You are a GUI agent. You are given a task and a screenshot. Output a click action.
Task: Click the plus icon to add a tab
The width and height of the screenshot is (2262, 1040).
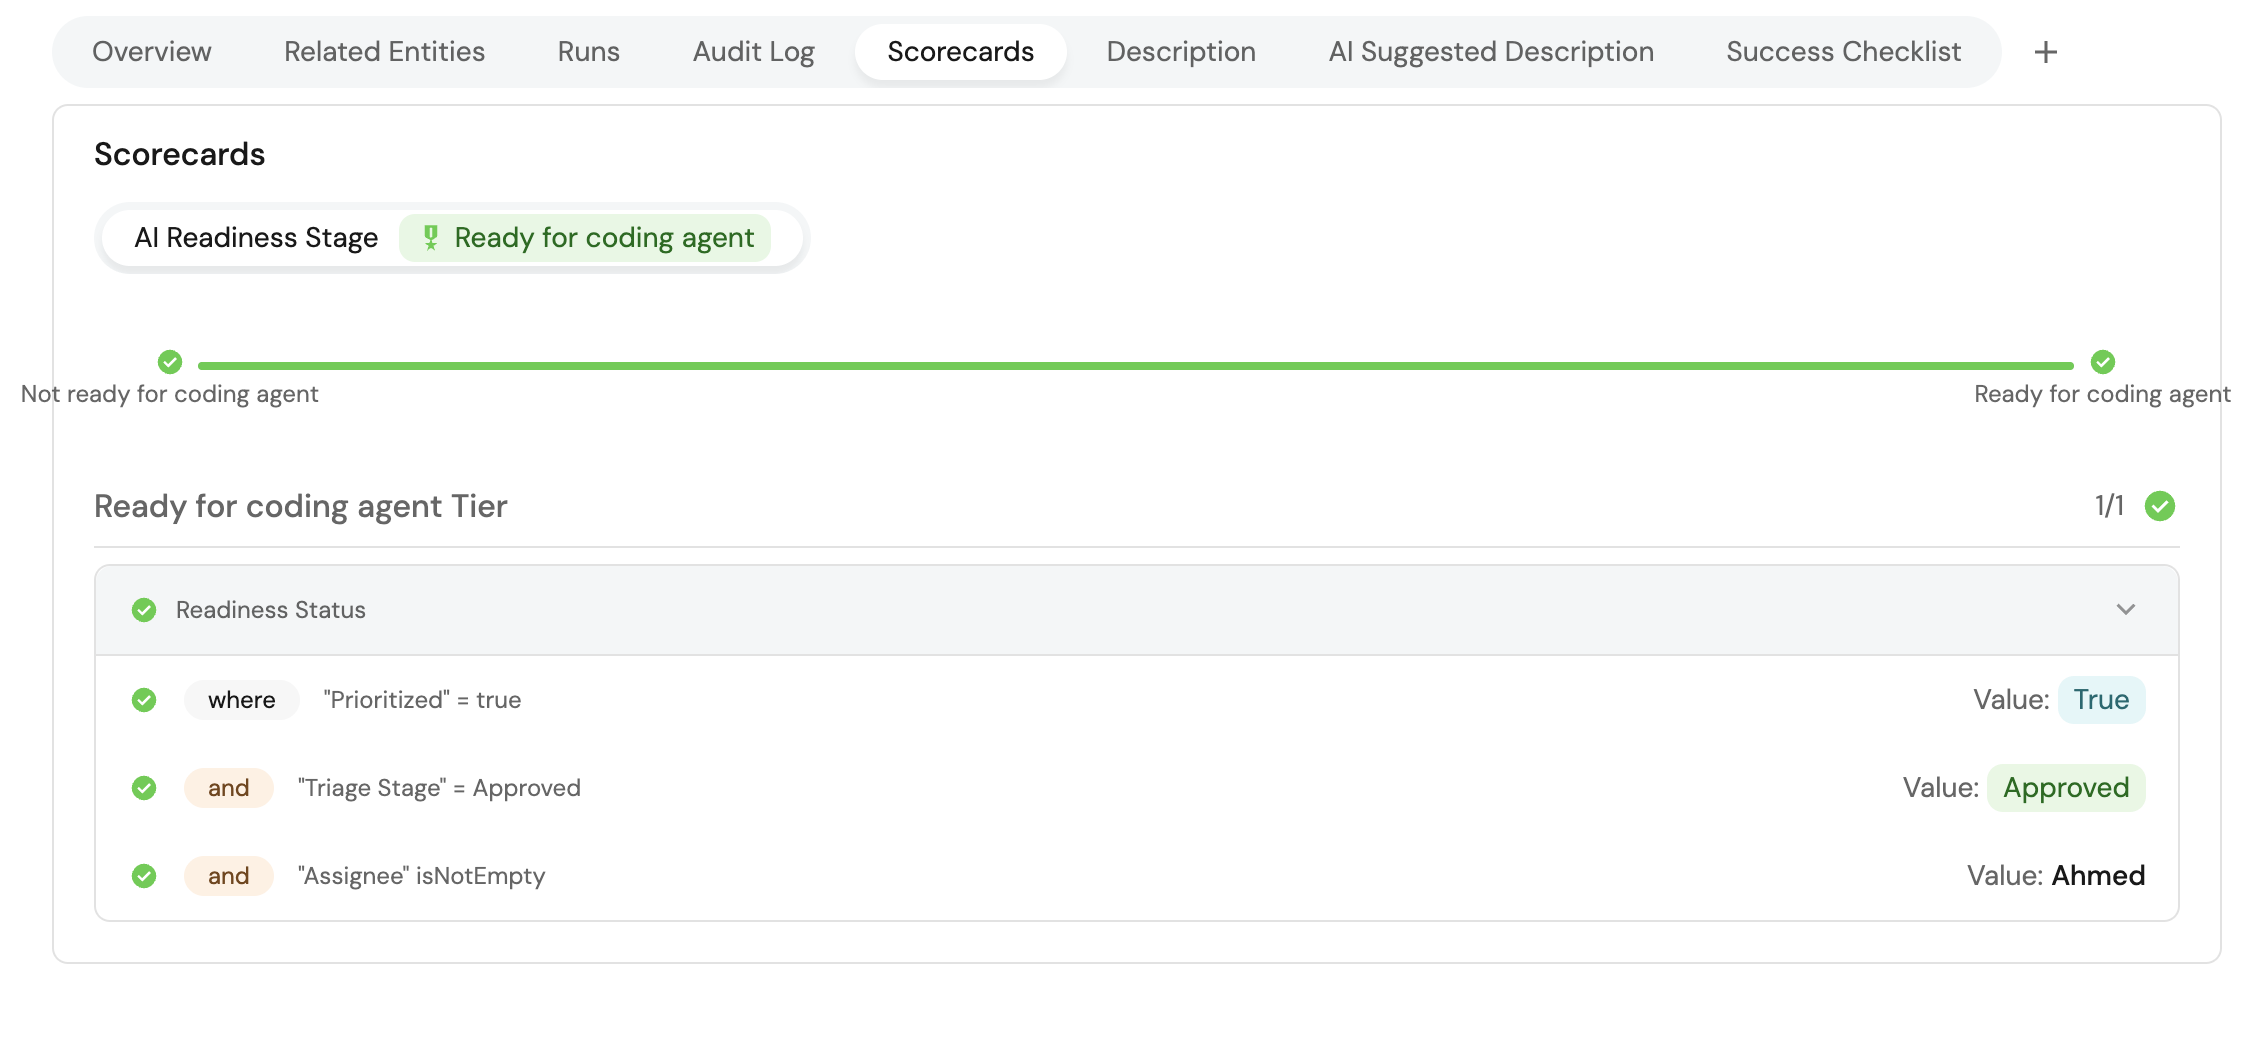pyautogui.click(x=2045, y=52)
